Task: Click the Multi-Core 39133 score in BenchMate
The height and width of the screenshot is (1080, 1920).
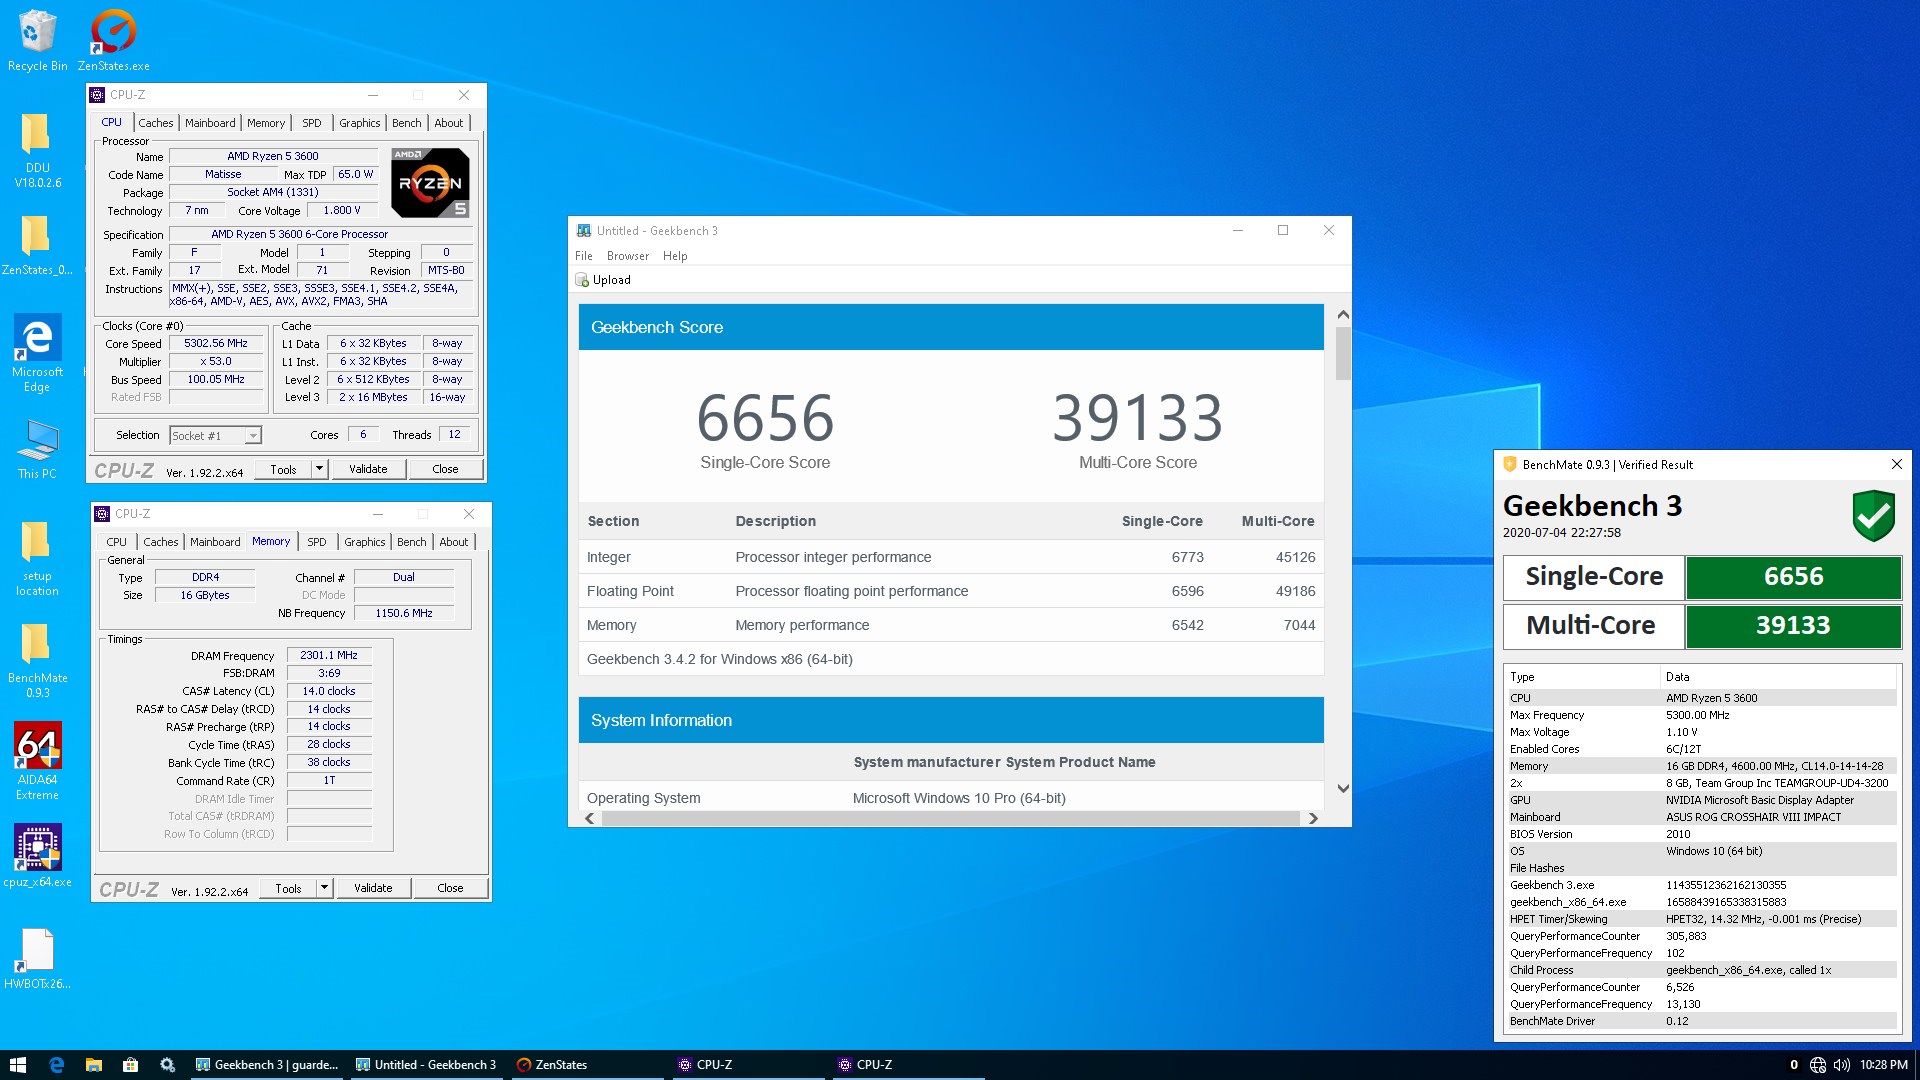Action: (x=1793, y=626)
